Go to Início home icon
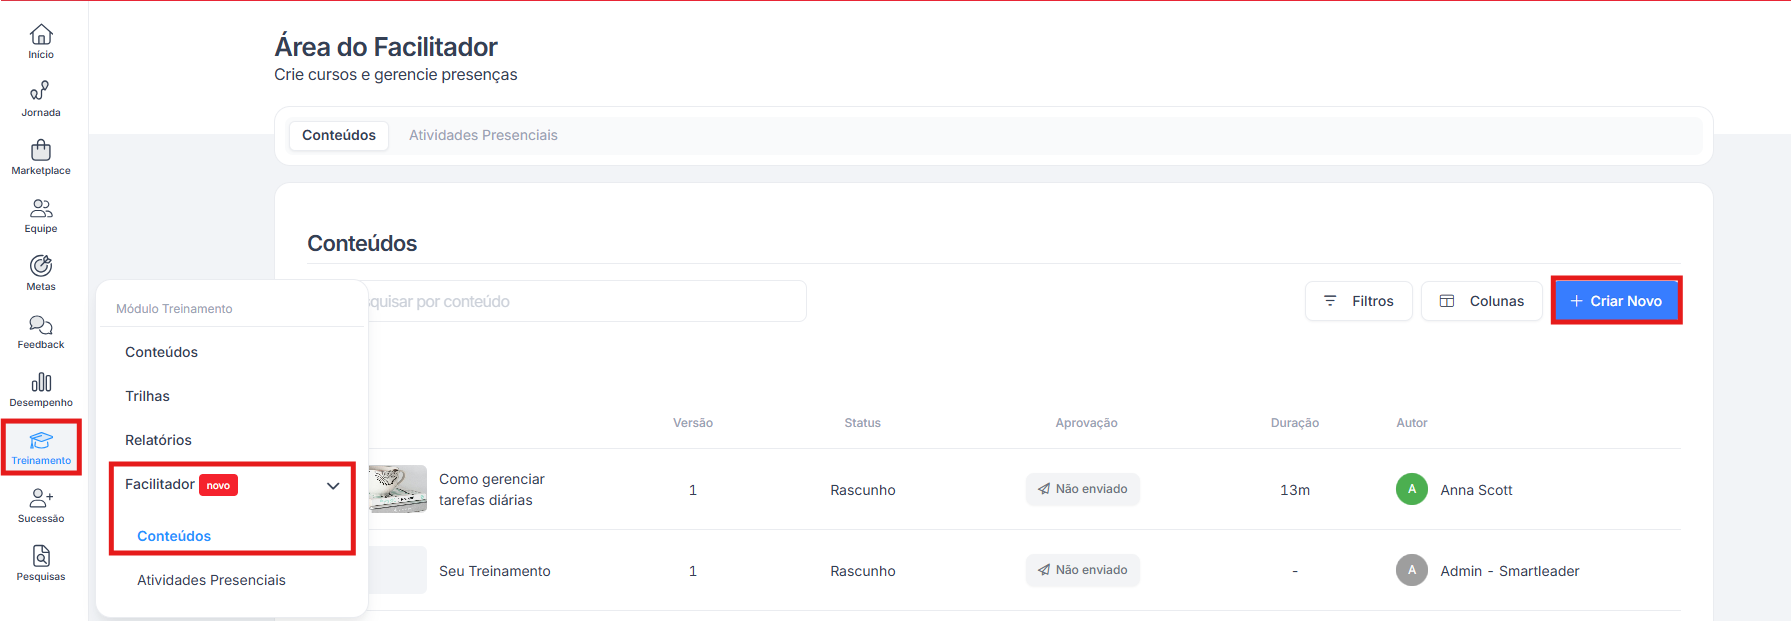The width and height of the screenshot is (1791, 621). [x=41, y=41]
